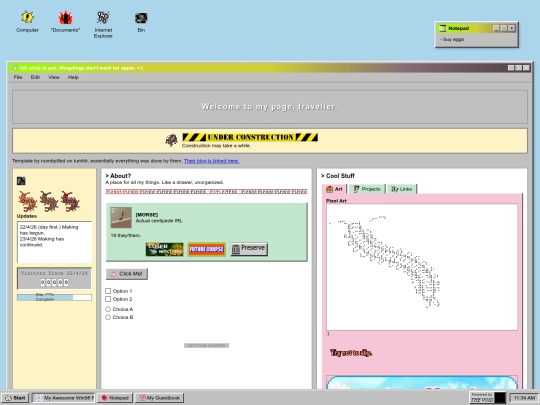The image size is (540, 405).
Task: Minimize the small Notepad widget window
Action: 496,28
